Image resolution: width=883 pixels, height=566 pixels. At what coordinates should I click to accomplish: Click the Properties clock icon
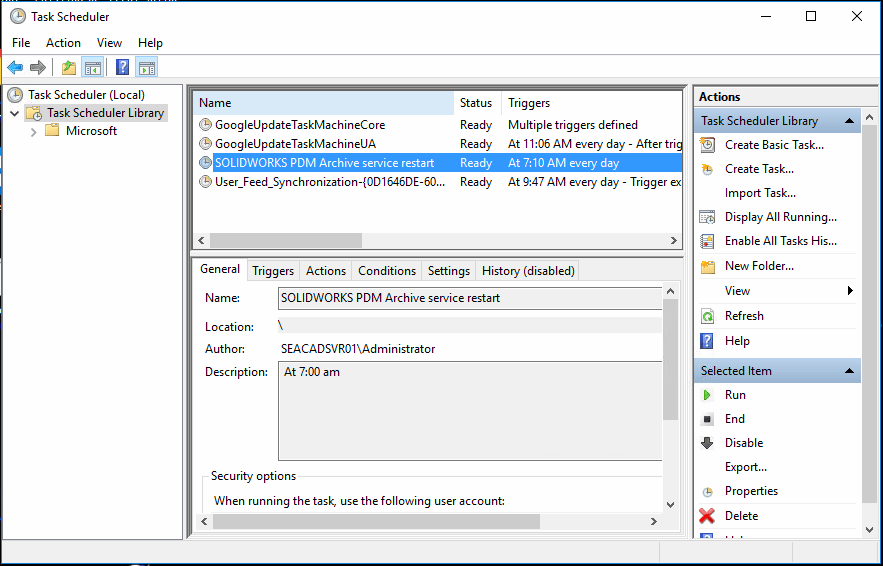pos(707,492)
